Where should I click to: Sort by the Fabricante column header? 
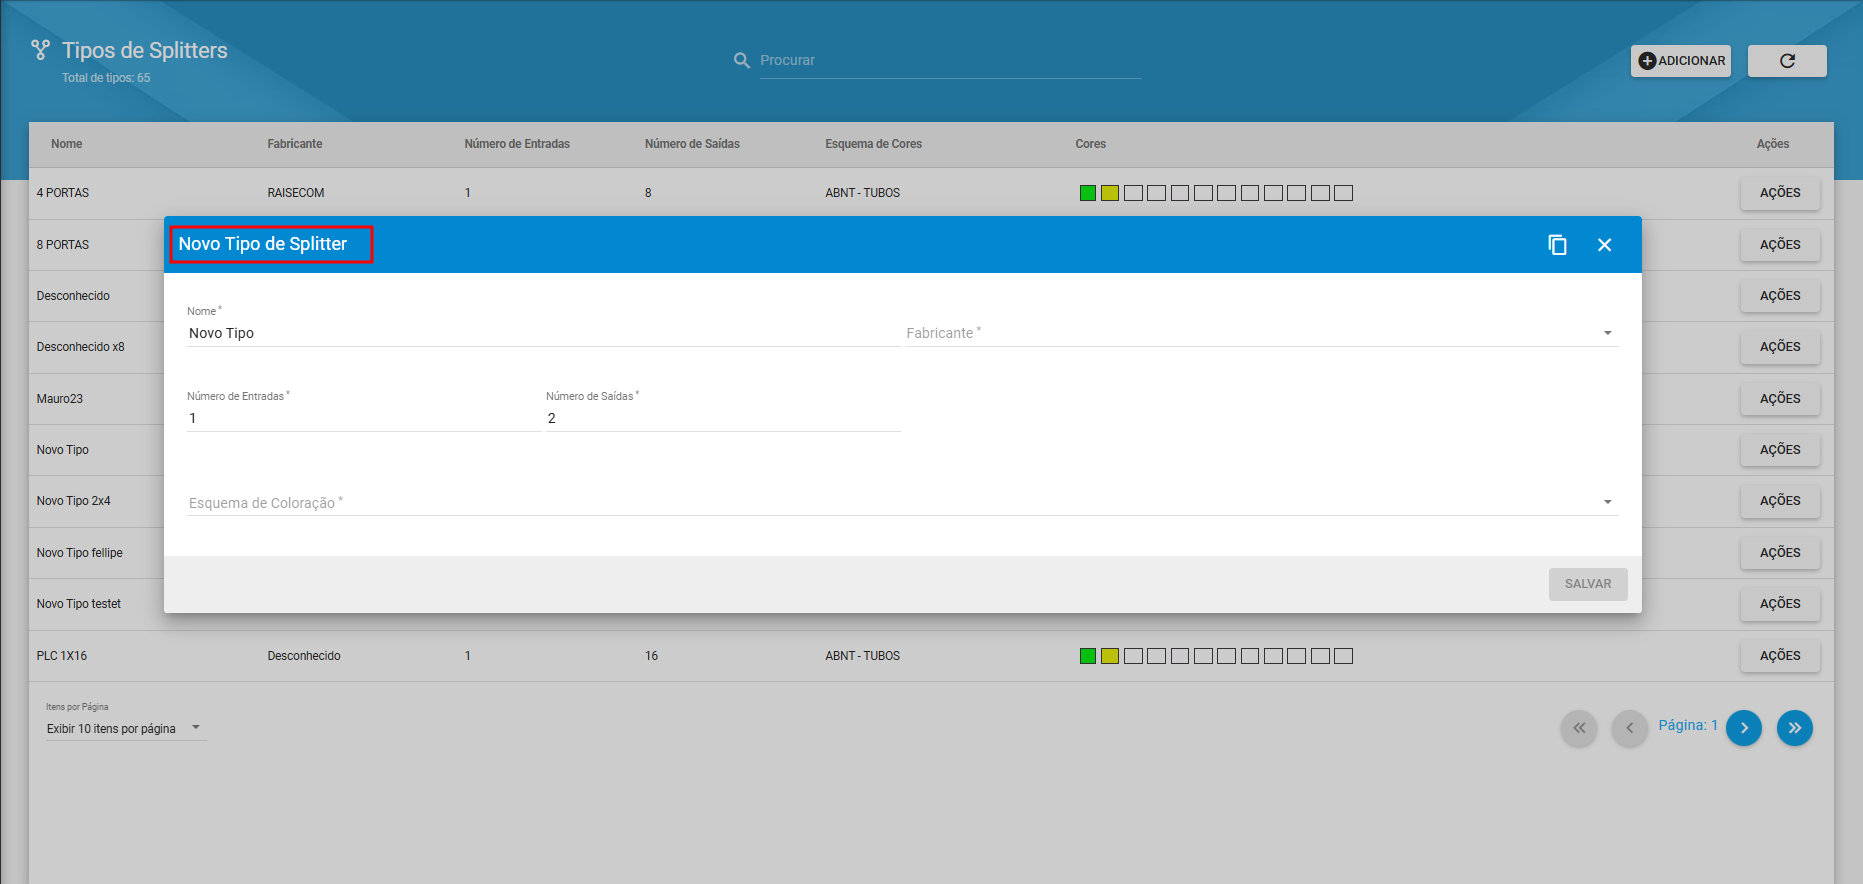coord(295,144)
